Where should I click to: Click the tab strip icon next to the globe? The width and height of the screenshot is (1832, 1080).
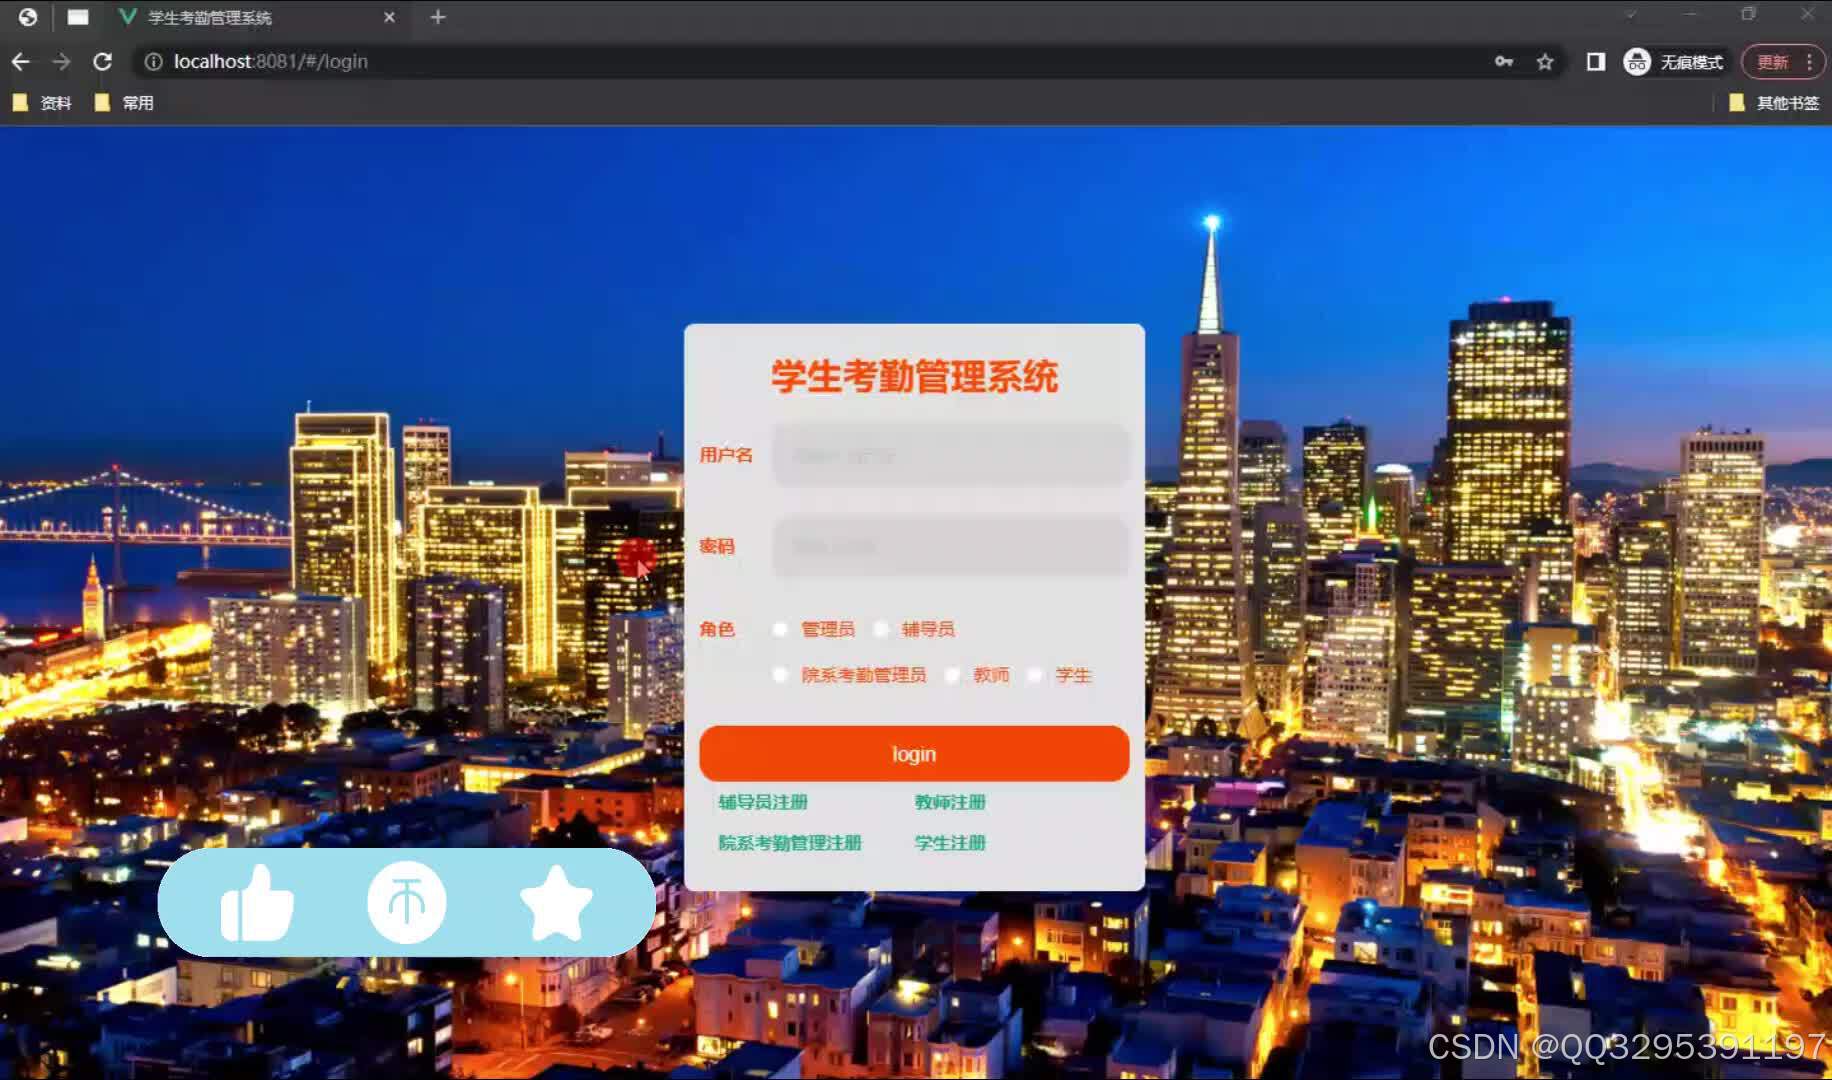[78, 17]
